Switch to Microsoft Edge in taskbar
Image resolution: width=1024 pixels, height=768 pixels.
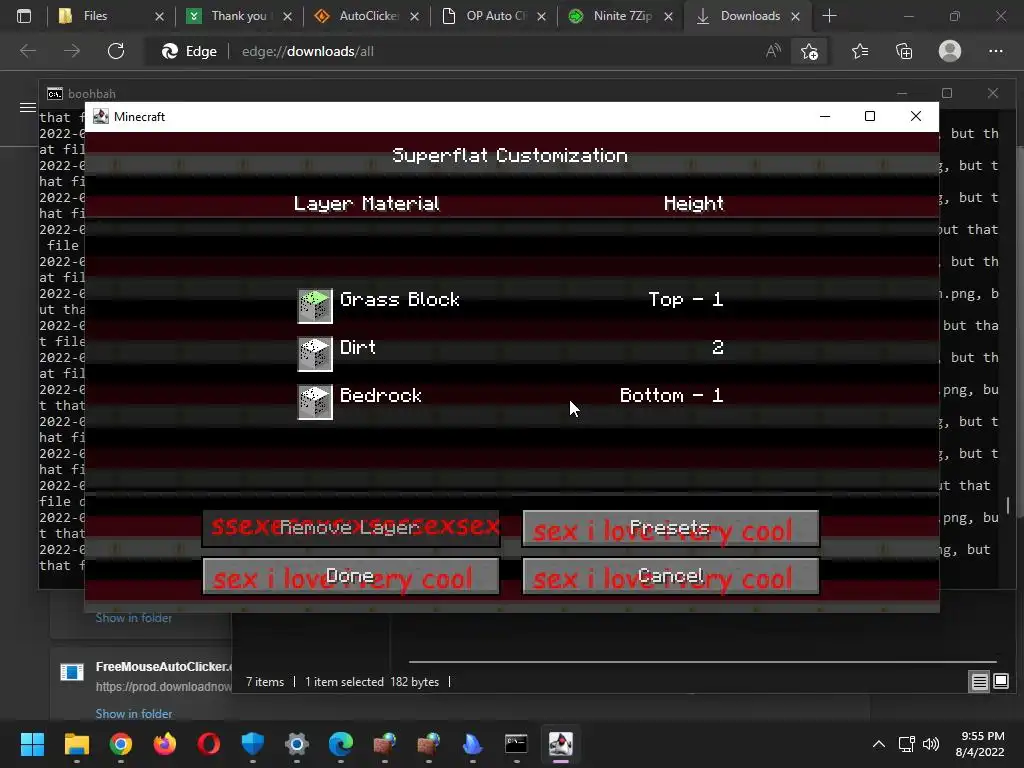pos(341,744)
